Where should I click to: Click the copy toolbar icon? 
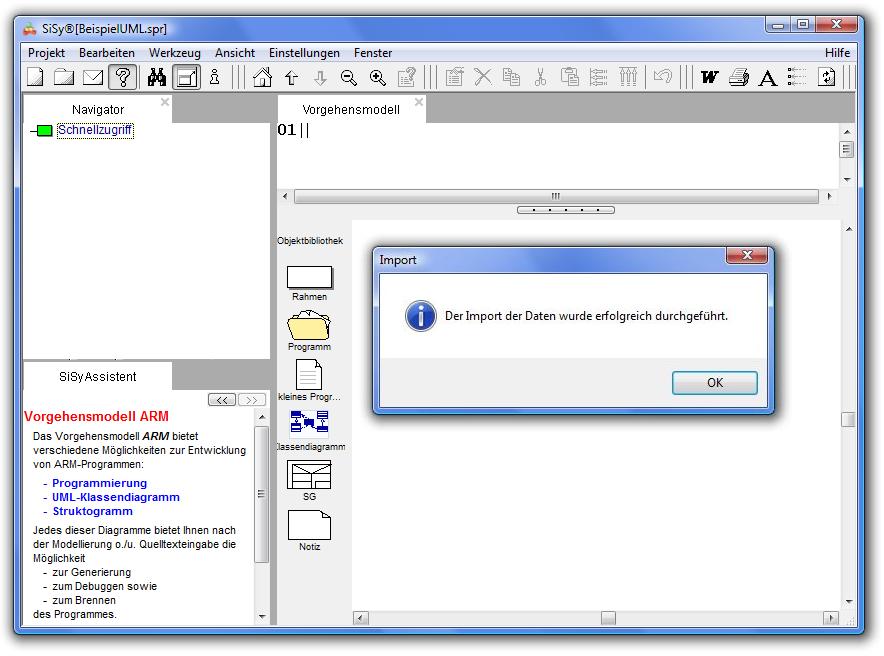tap(511, 77)
